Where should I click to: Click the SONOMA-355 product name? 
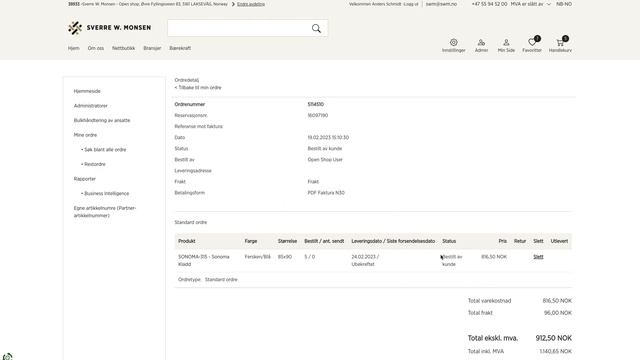click(204, 260)
